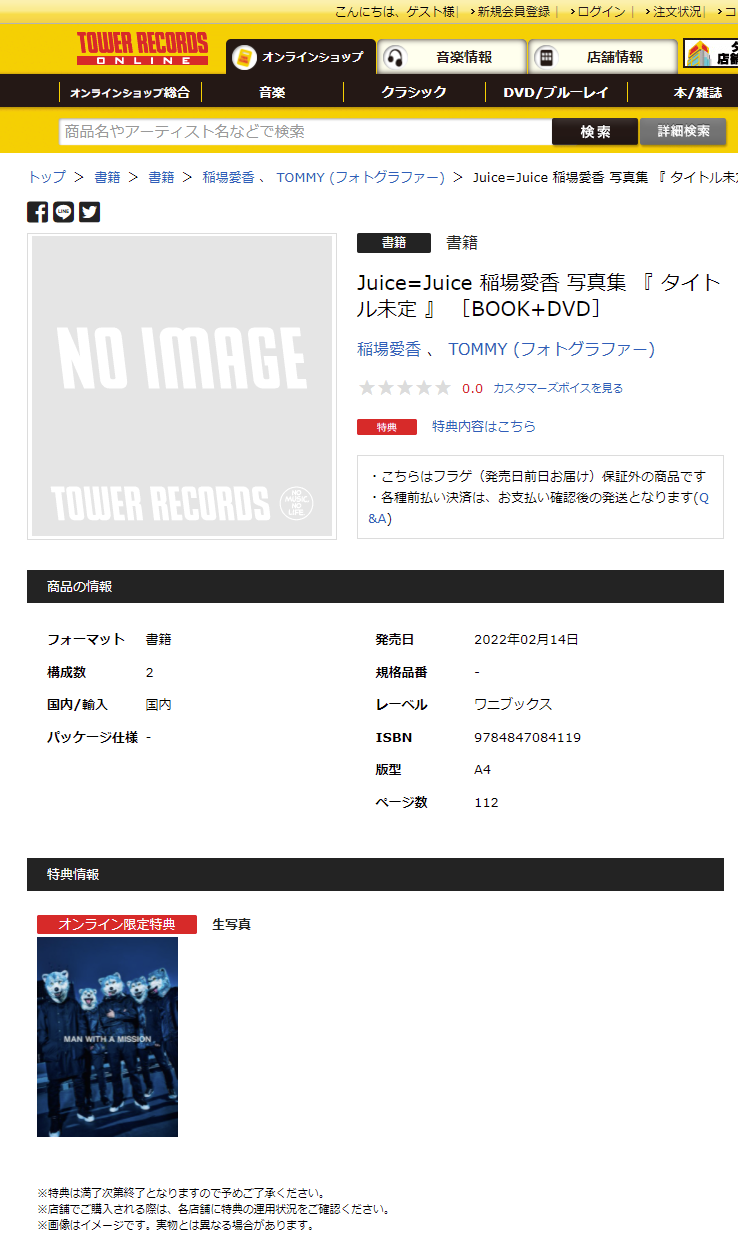Open the ログイン link

click(601, 11)
